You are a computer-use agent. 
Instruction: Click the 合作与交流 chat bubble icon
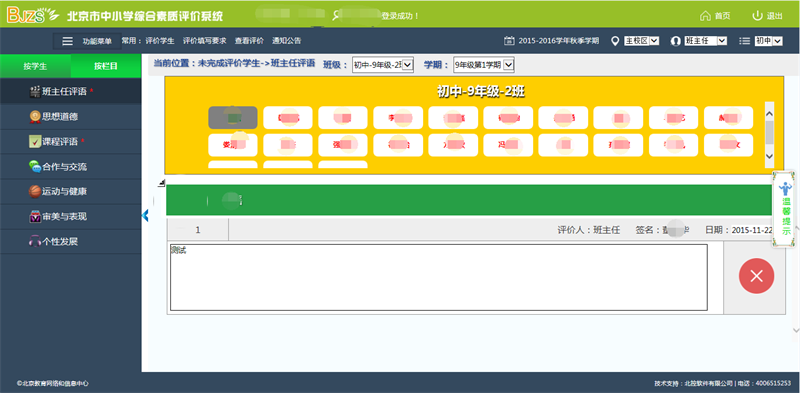pyautogui.click(x=35, y=167)
